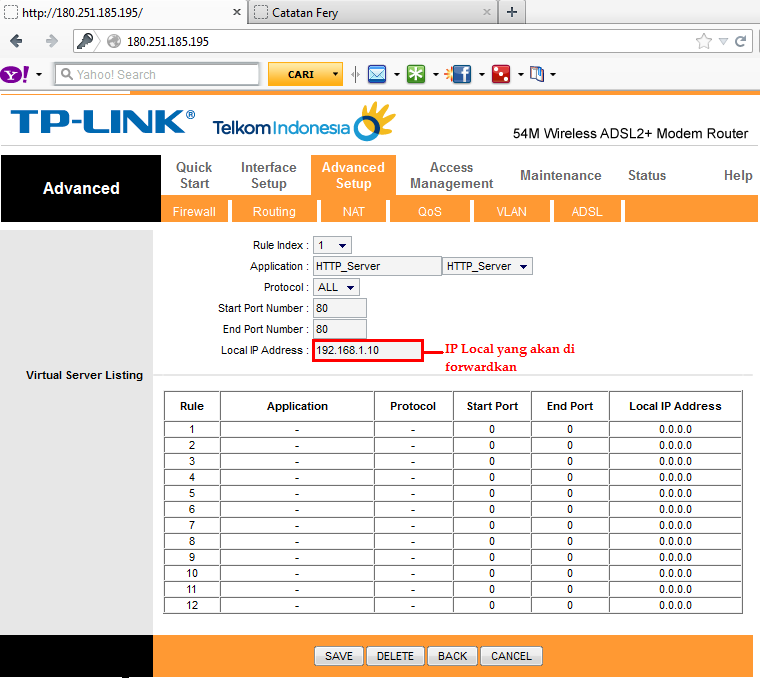Click the End Port Number field
The image size is (760, 679).
pyautogui.click(x=339, y=329)
